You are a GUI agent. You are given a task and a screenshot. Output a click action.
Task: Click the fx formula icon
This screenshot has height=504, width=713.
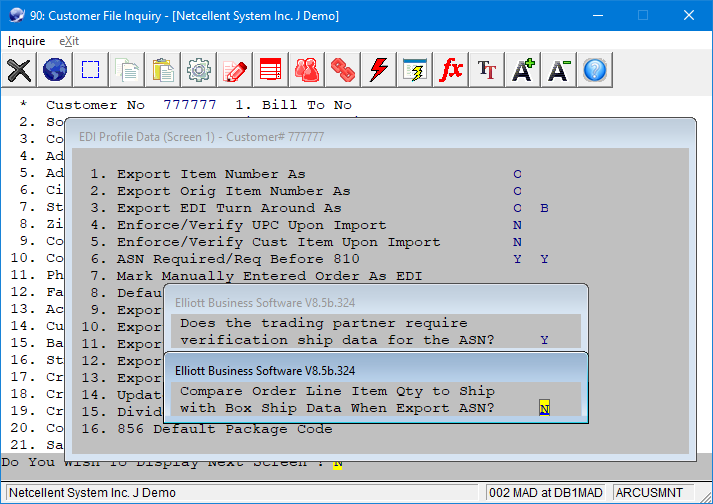coord(451,70)
